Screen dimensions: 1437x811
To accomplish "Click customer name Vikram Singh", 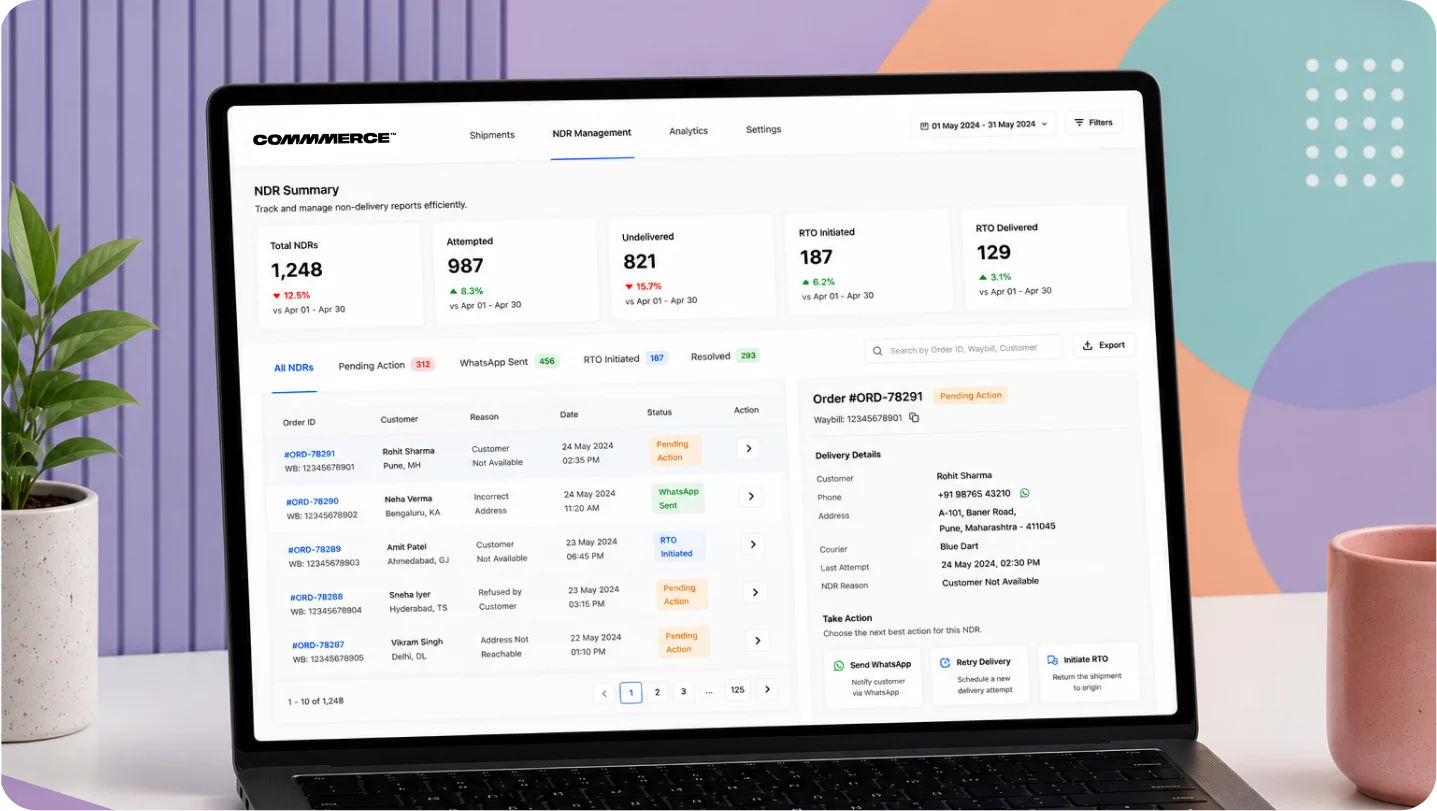I will (417, 642).
